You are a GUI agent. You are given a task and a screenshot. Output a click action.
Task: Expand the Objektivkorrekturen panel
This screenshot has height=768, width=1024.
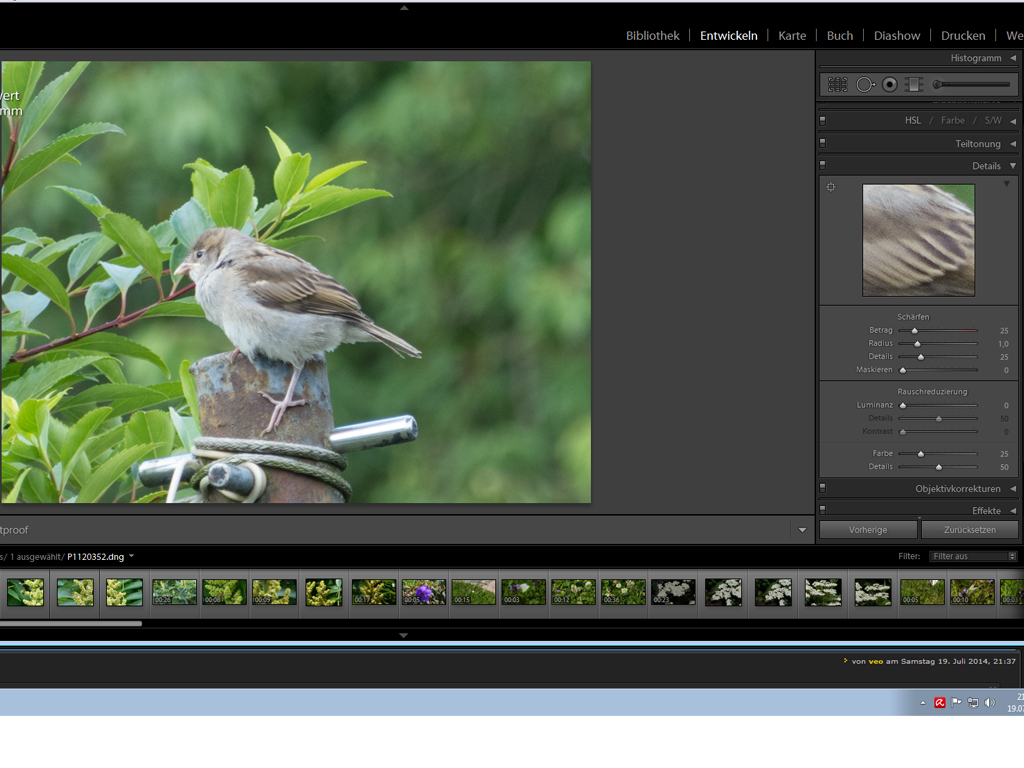pos(1012,489)
